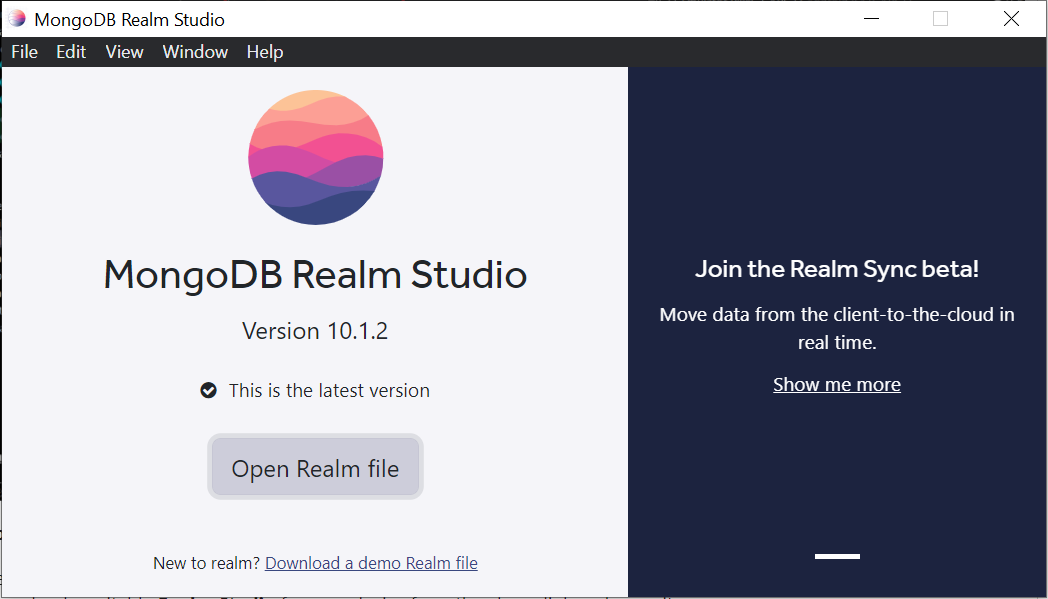Click the MongoDB Realm Studio heading
1048x599 pixels.
pyautogui.click(x=315, y=274)
